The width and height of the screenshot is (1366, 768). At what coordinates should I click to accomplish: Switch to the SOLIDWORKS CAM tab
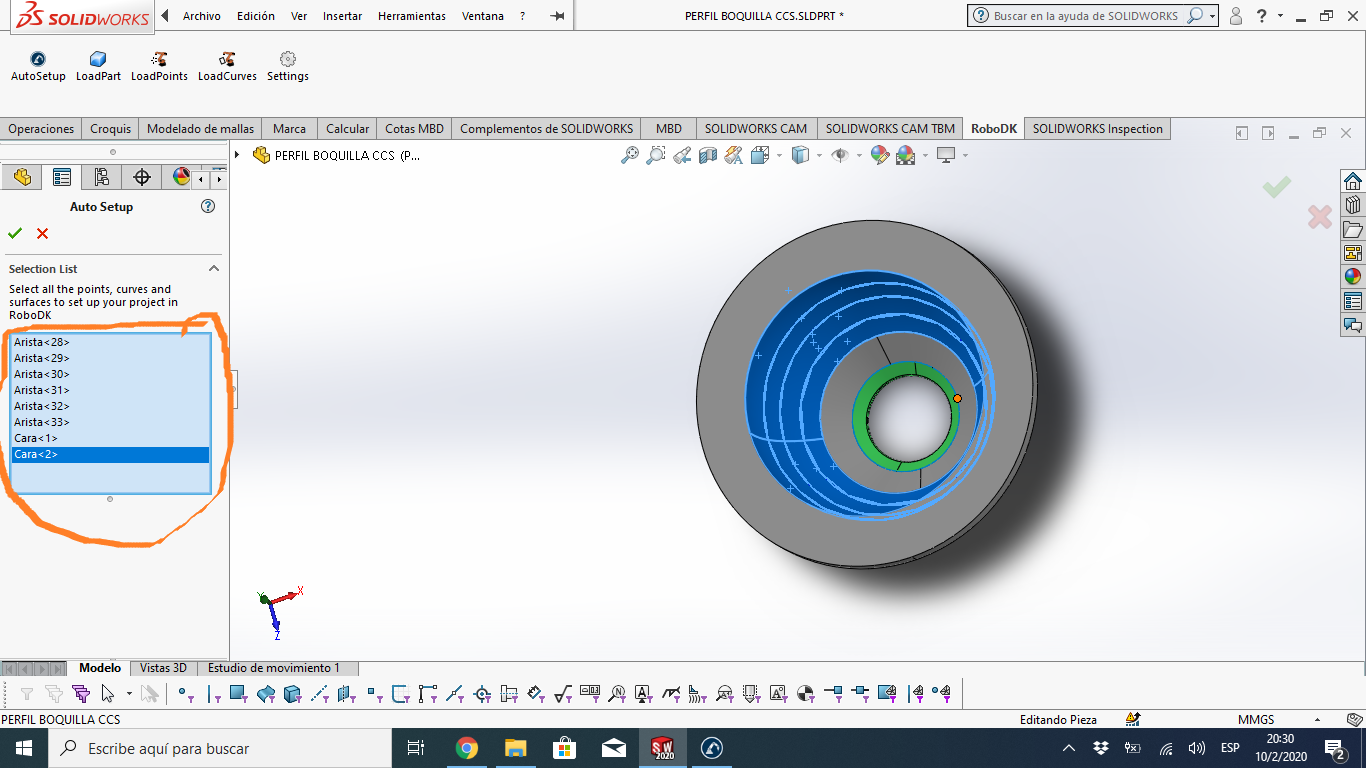tap(755, 129)
